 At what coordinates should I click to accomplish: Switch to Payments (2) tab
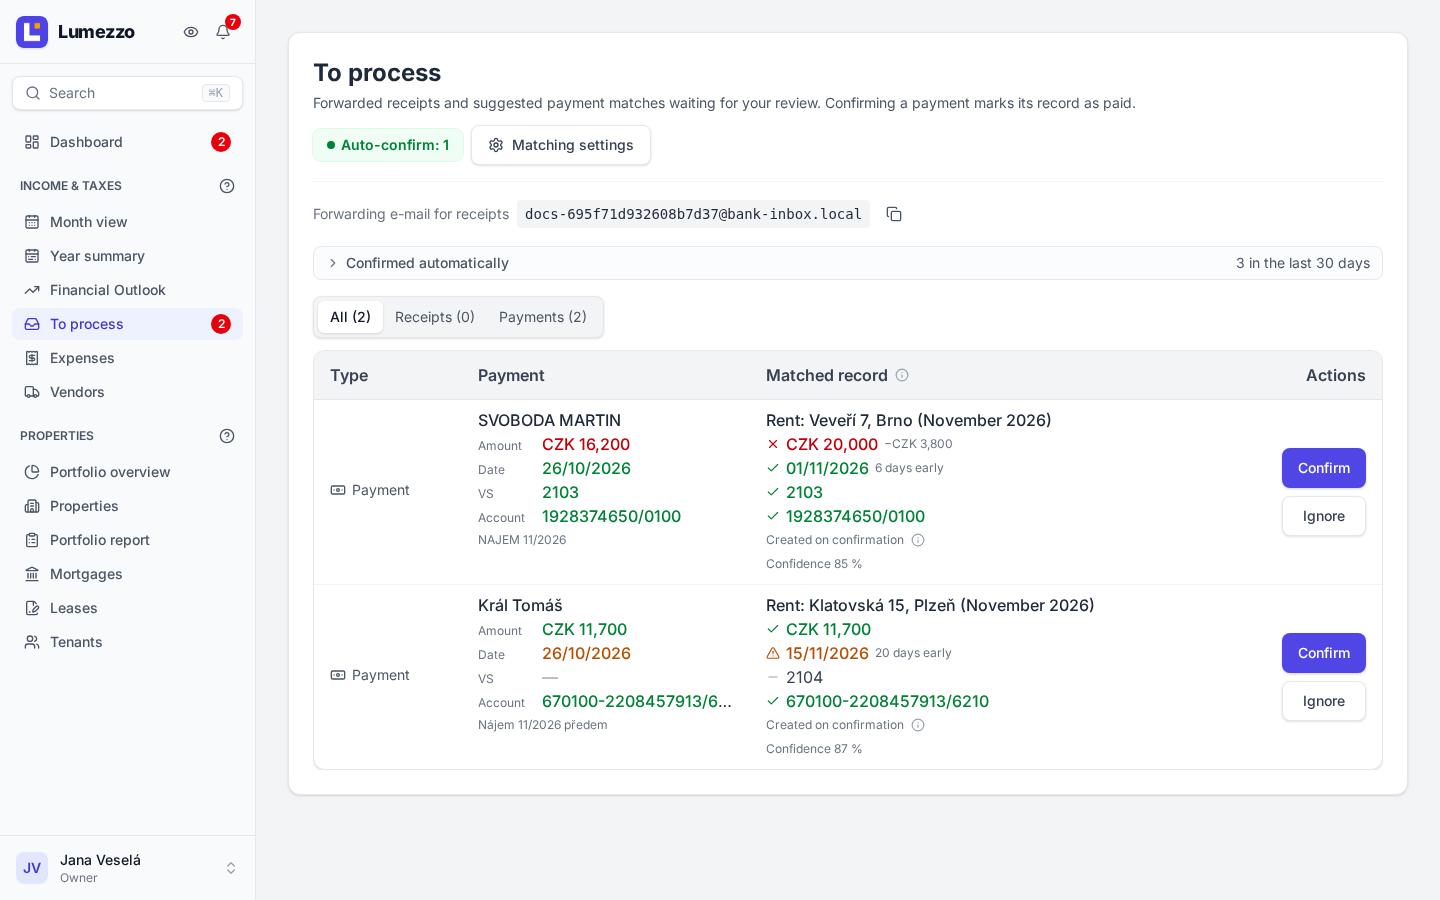pyautogui.click(x=543, y=317)
